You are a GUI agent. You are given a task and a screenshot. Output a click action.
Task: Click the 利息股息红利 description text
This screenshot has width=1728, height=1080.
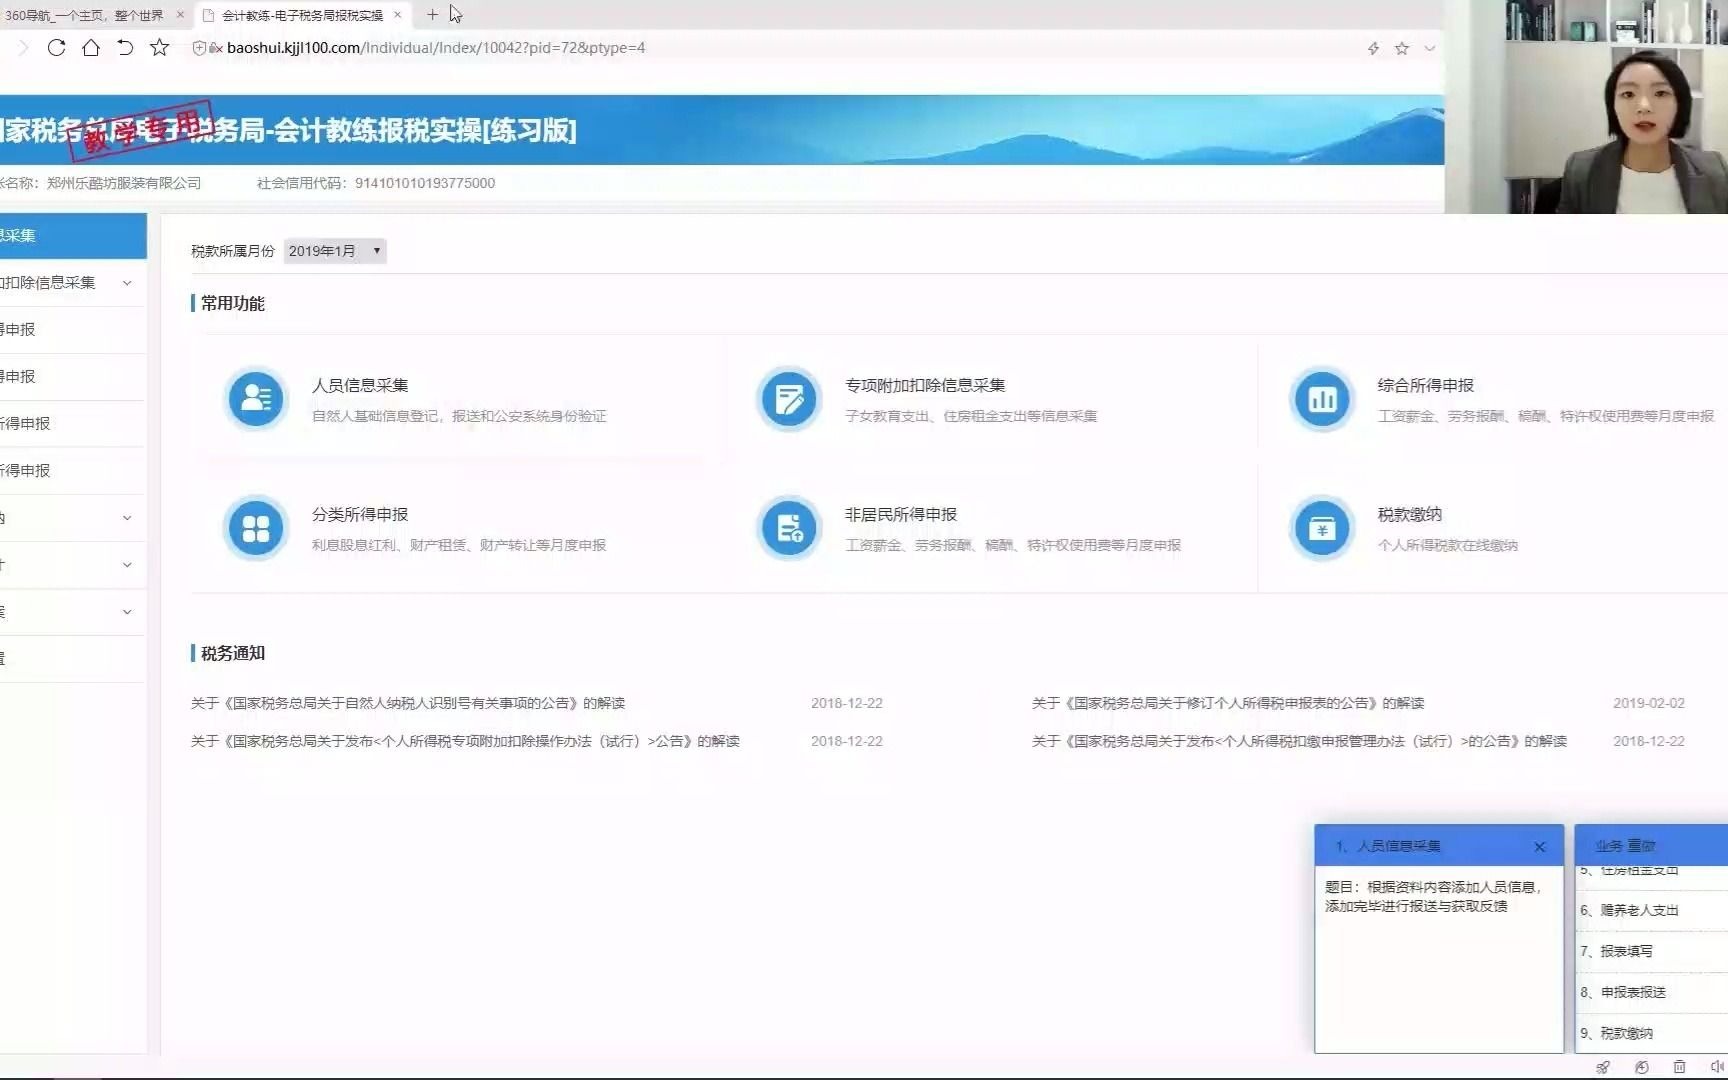tap(459, 546)
